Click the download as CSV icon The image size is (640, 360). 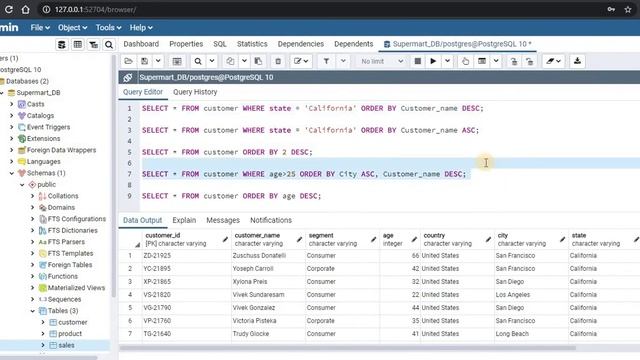577,61
